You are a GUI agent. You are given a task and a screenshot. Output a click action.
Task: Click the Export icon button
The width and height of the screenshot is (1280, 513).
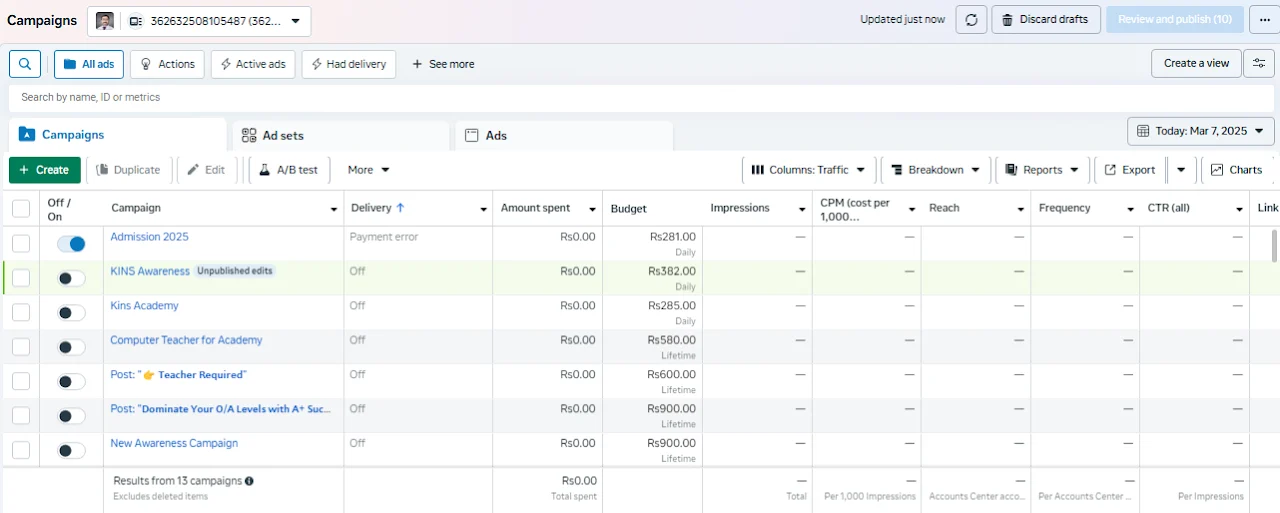click(x=1129, y=170)
